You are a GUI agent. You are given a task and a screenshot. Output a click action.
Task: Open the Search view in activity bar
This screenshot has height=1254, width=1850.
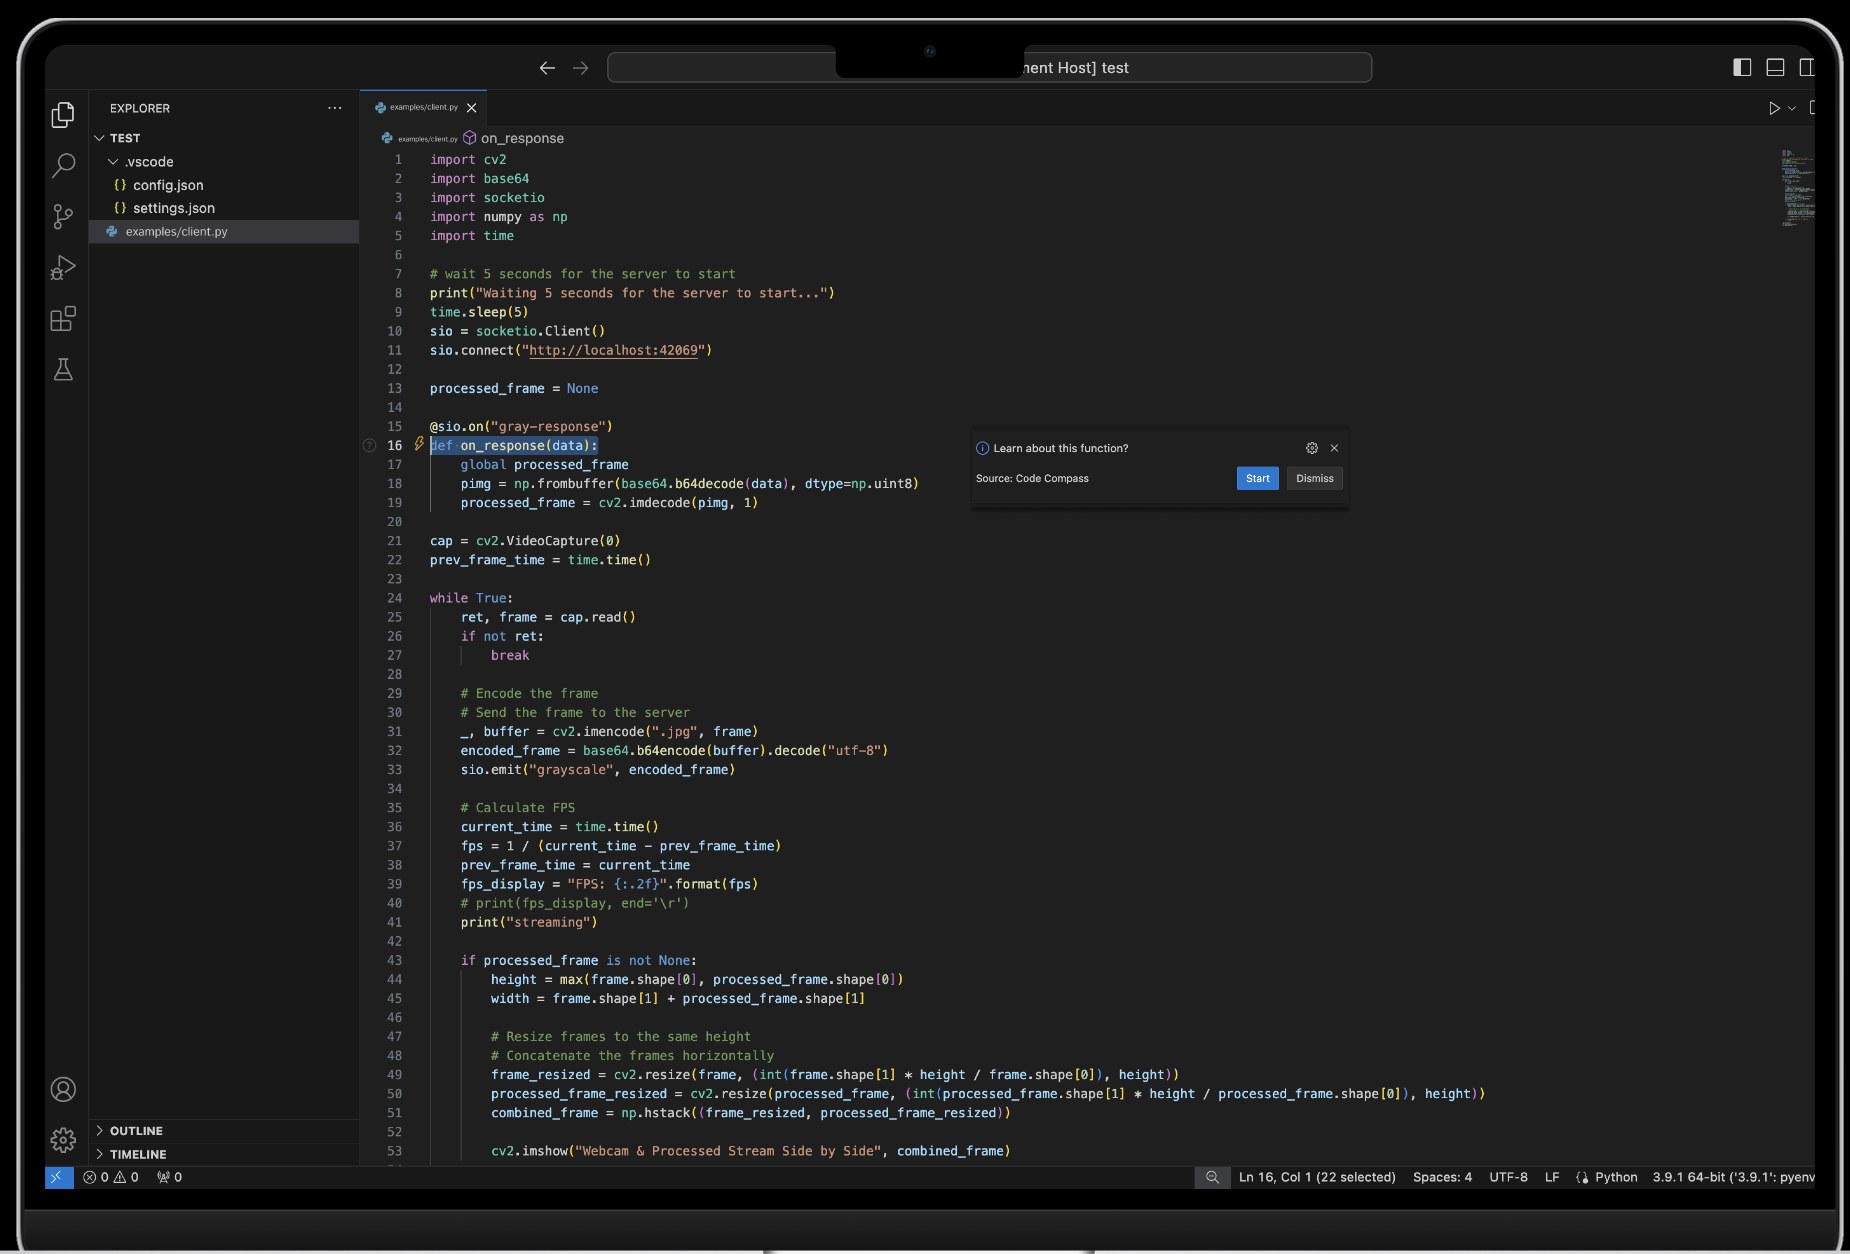pyautogui.click(x=63, y=165)
